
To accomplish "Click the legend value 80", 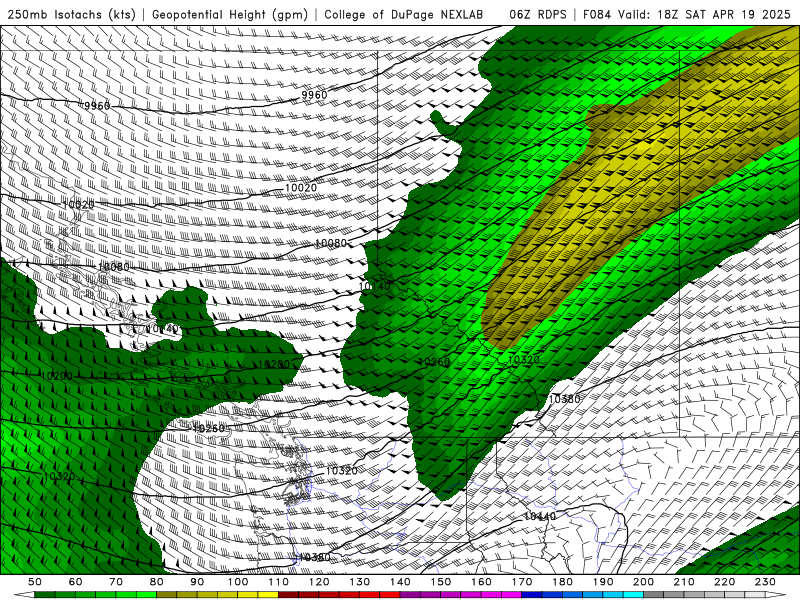I will point(157,582).
